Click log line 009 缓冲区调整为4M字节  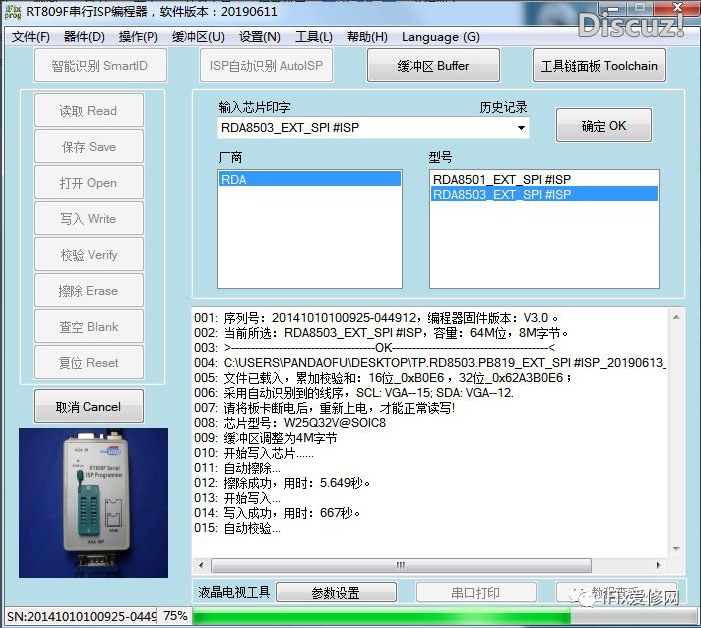point(266,438)
